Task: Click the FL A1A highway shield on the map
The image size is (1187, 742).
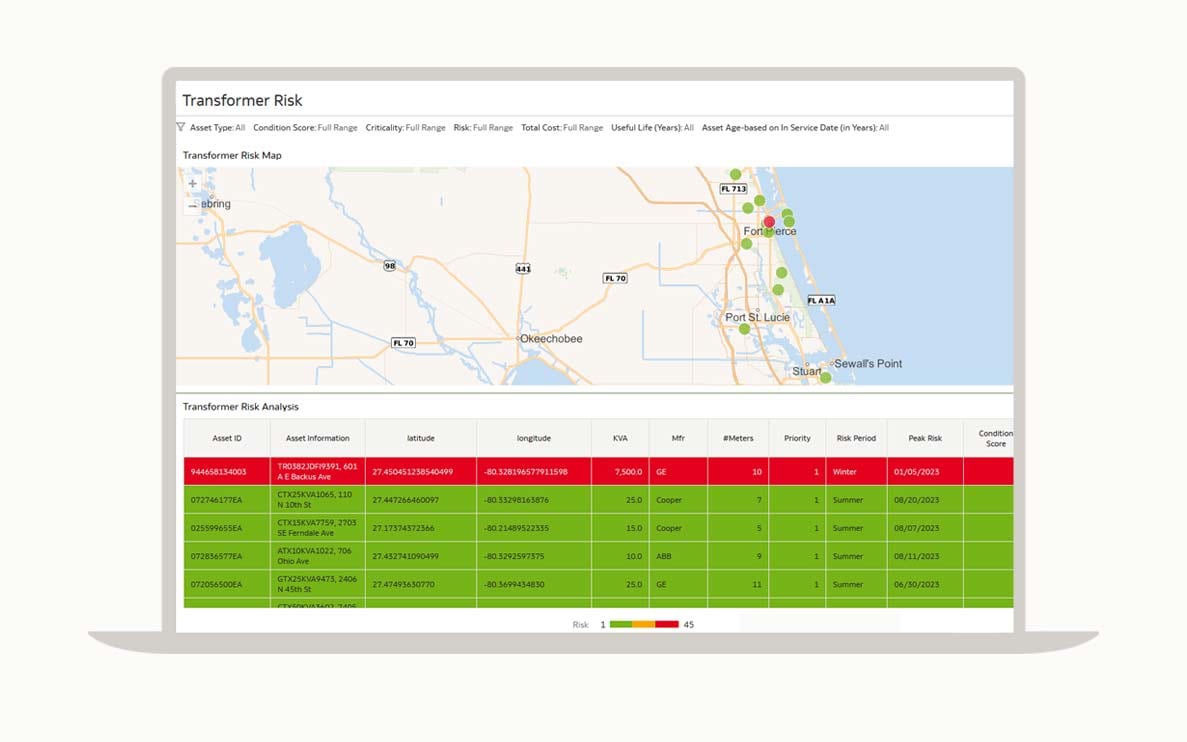Action: click(x=820, y=300)
